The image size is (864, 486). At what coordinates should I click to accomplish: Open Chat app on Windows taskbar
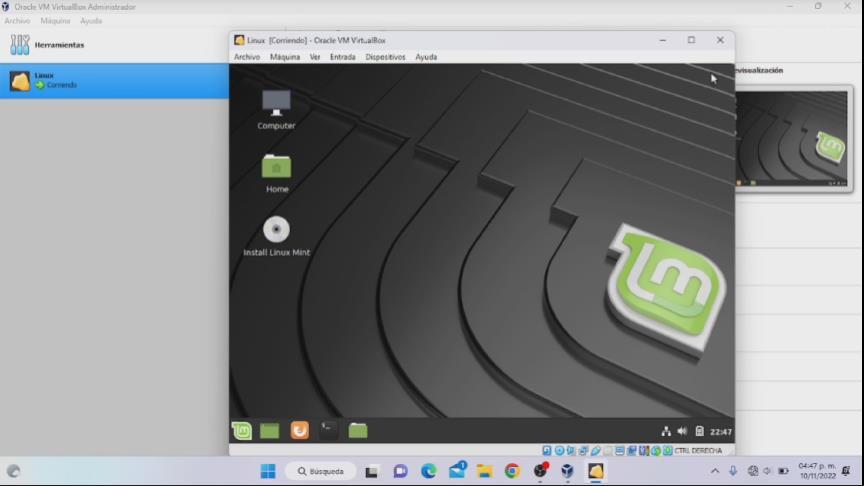pos(401,471)
